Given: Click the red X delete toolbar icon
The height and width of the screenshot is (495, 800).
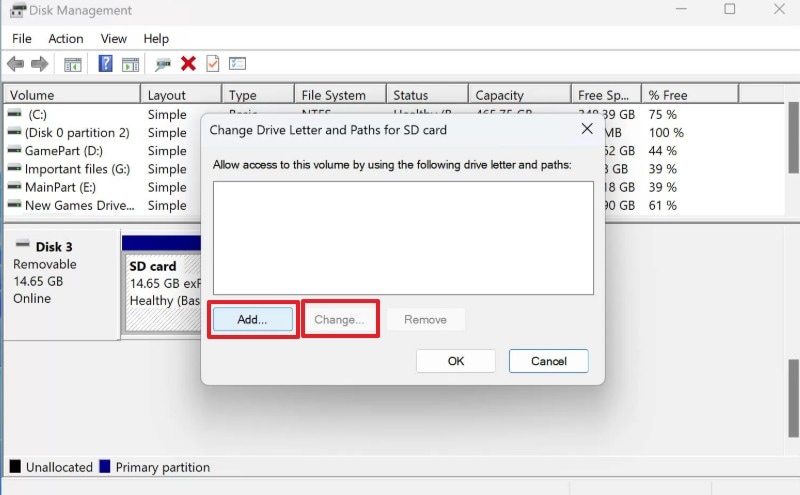Looking at the screenshot, I should [x=188, y=64].
